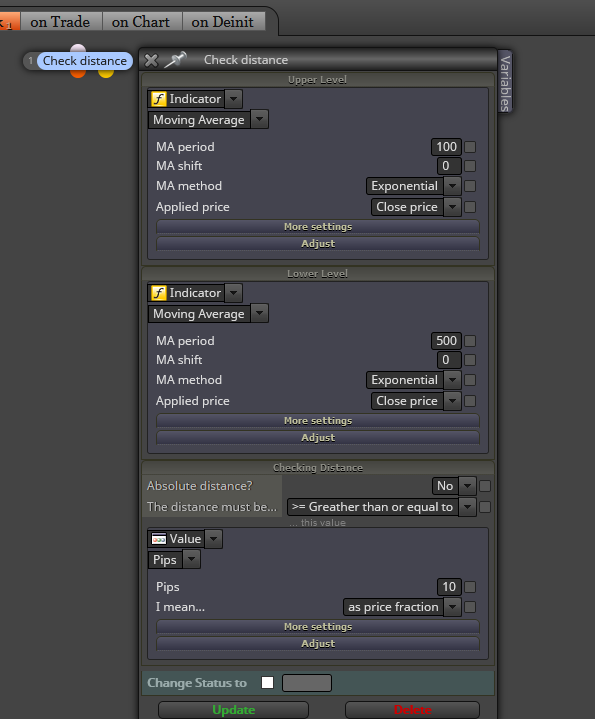Click Value section More settings button

pos(318,626)
